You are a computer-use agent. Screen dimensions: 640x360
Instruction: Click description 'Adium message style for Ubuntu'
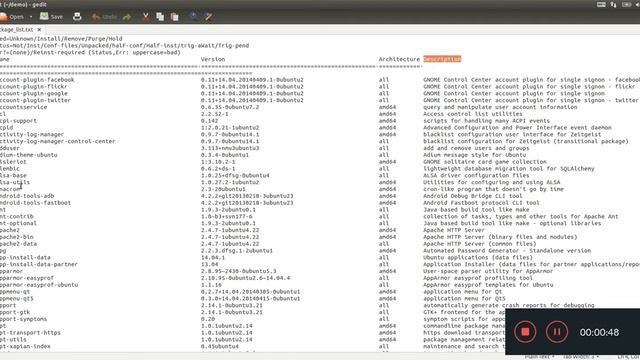point(475,155)
